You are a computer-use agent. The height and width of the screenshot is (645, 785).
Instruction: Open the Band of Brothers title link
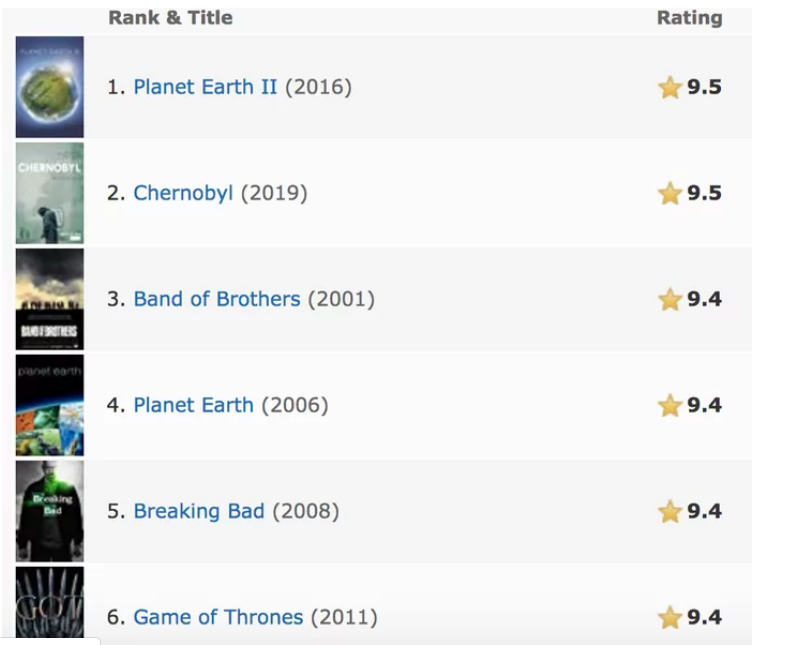pos(217,299)
